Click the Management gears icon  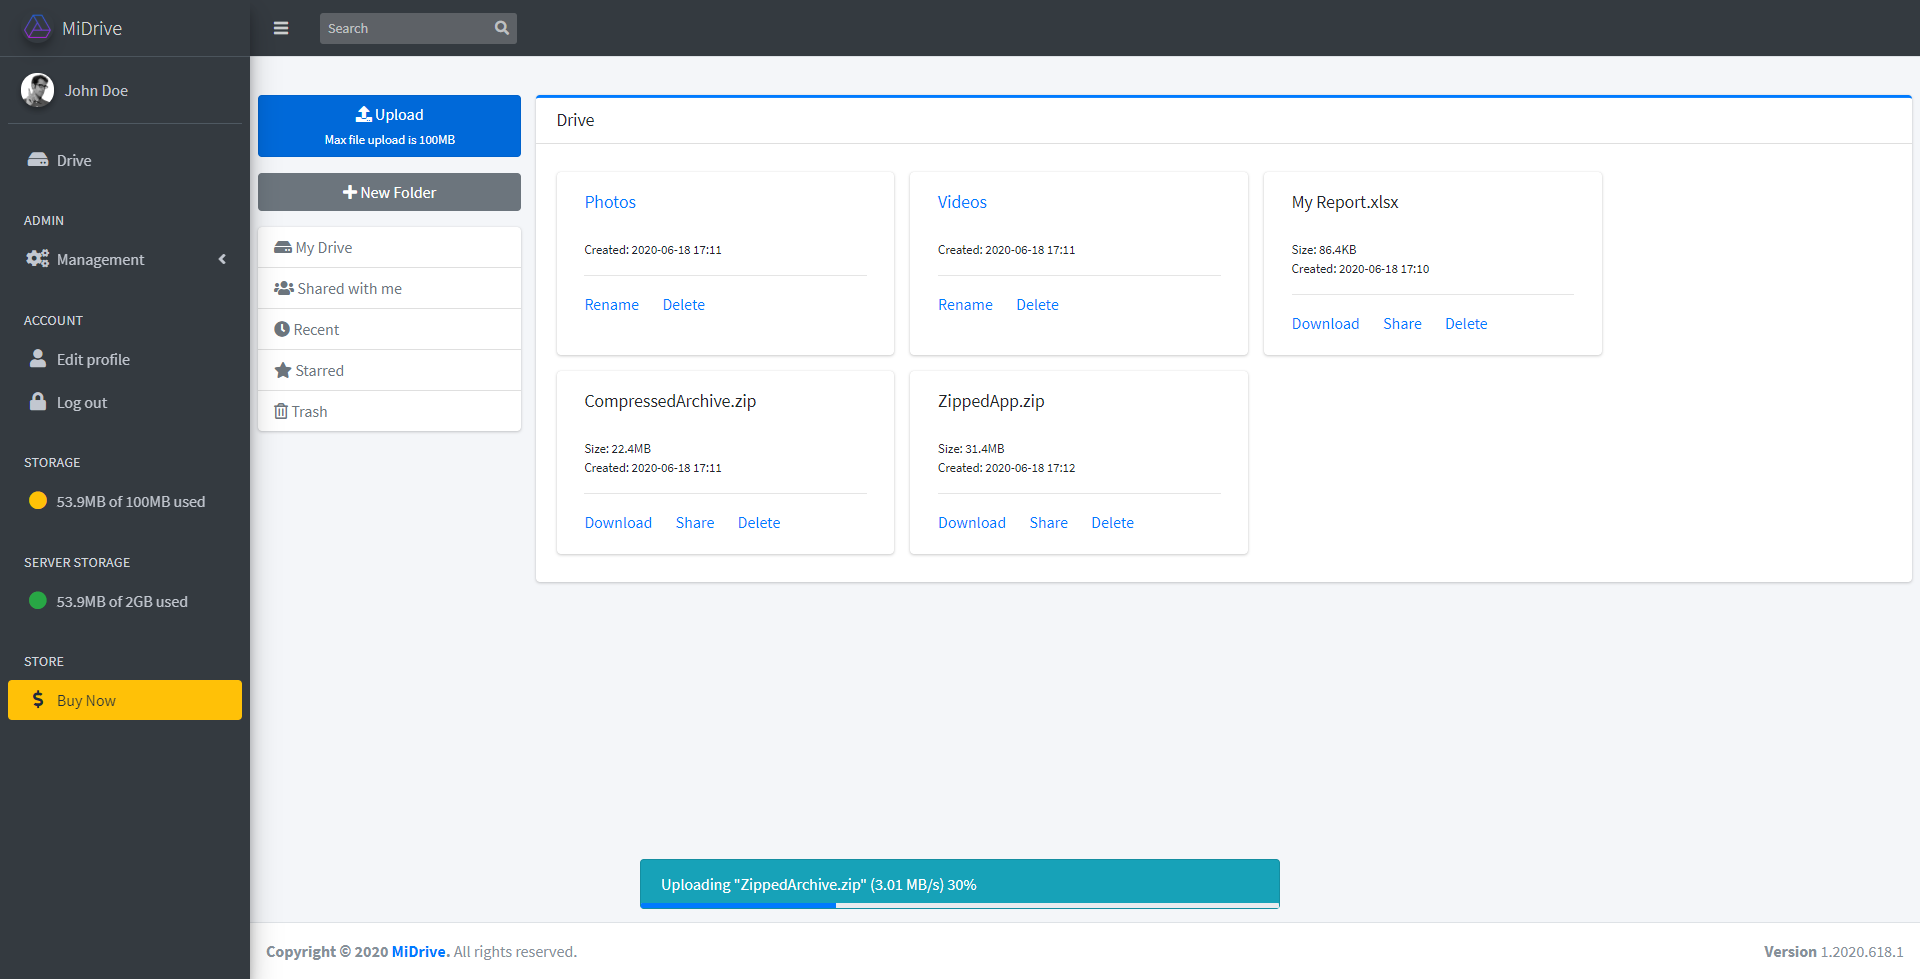[38, 259]
